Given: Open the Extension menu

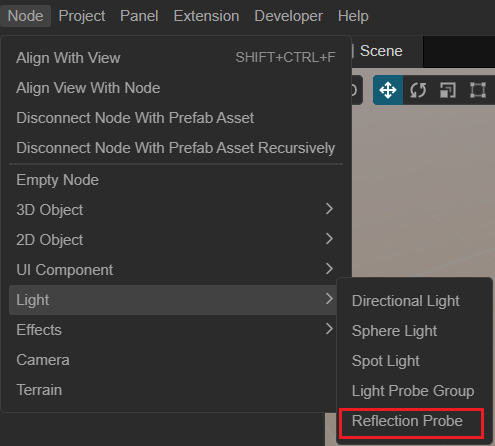Looking at the screenshot, I should (206, 16).
